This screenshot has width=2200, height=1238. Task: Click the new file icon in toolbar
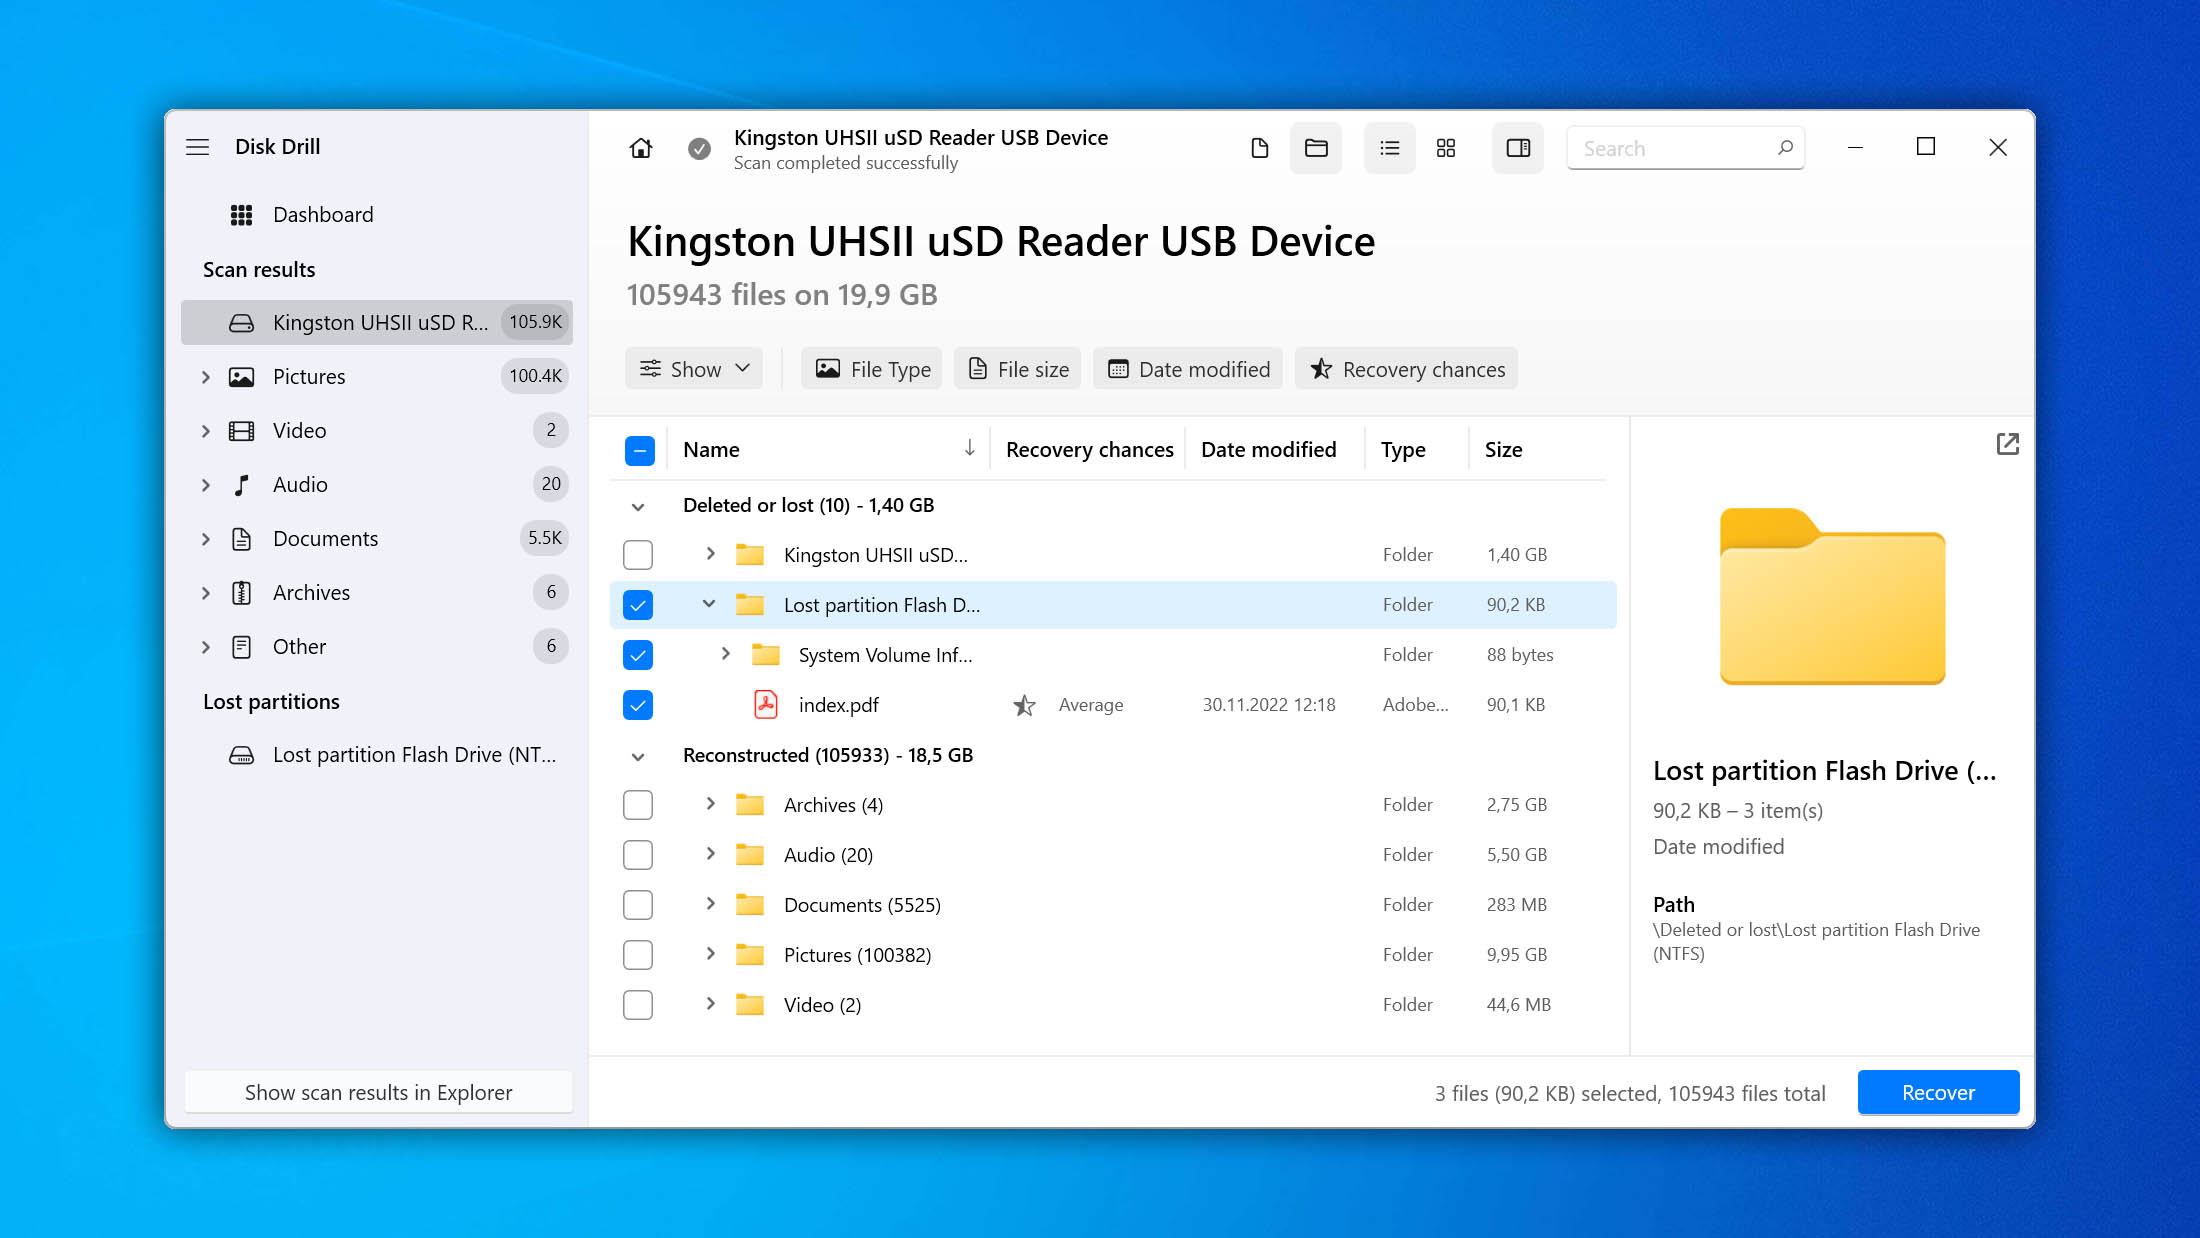point(1259,148)
